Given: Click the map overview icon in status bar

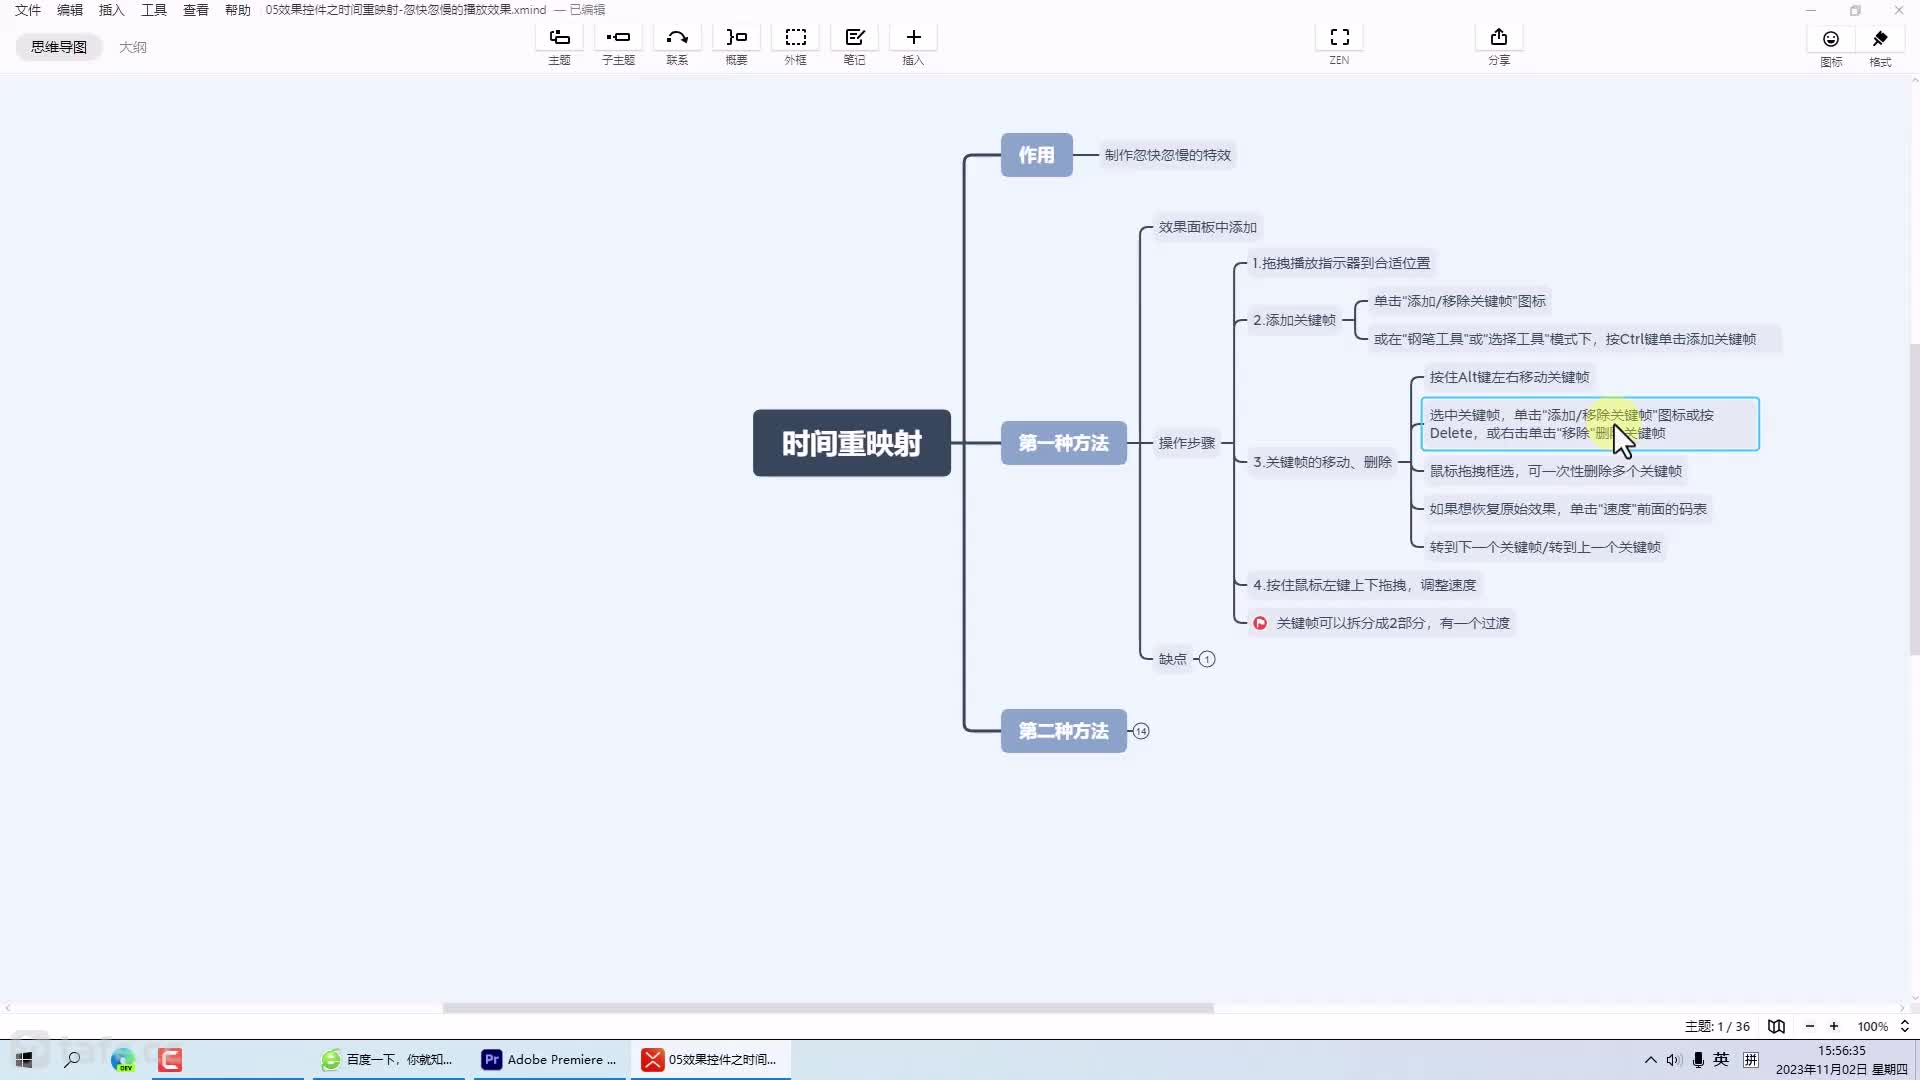Looking at the screenshot, I should 1776,1026.
